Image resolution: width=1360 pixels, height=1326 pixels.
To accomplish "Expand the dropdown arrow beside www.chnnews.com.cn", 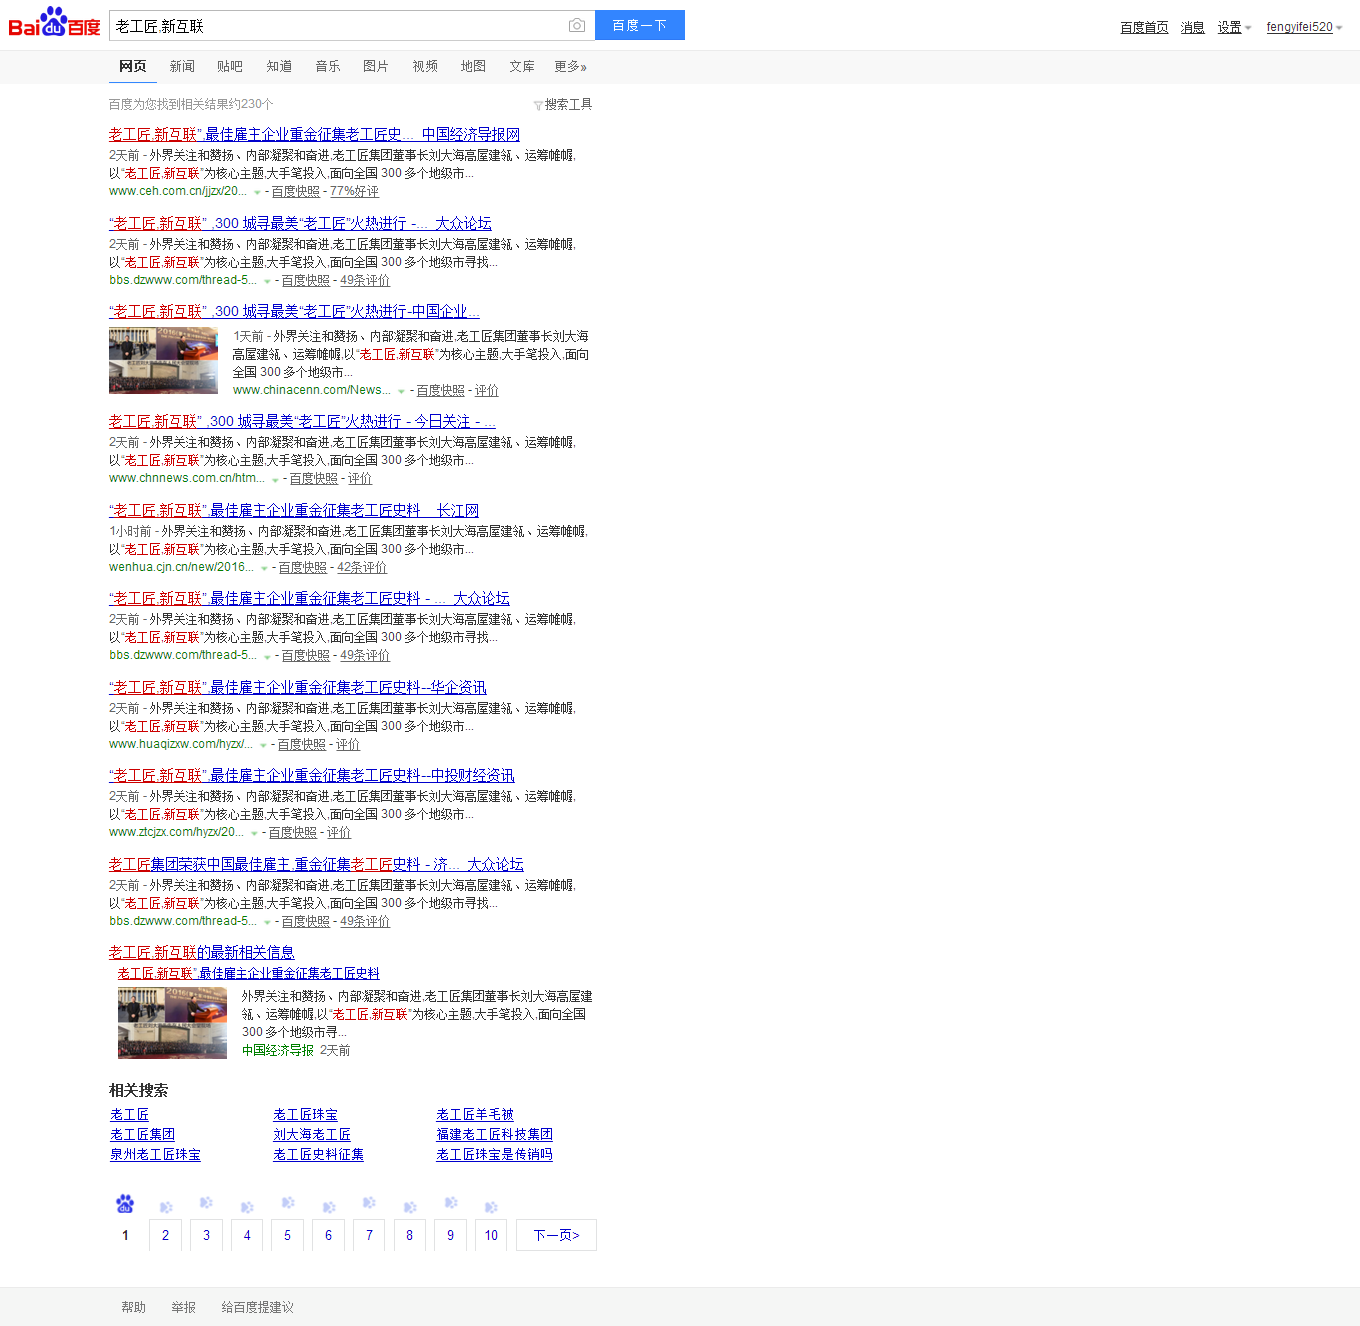I will [x=275, y=480].
